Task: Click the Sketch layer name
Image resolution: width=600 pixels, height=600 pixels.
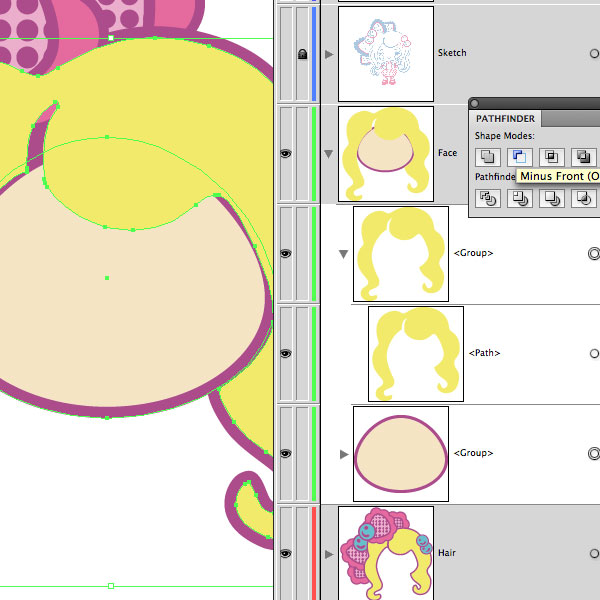Action: pyautogui.click(x=452, y=53)
